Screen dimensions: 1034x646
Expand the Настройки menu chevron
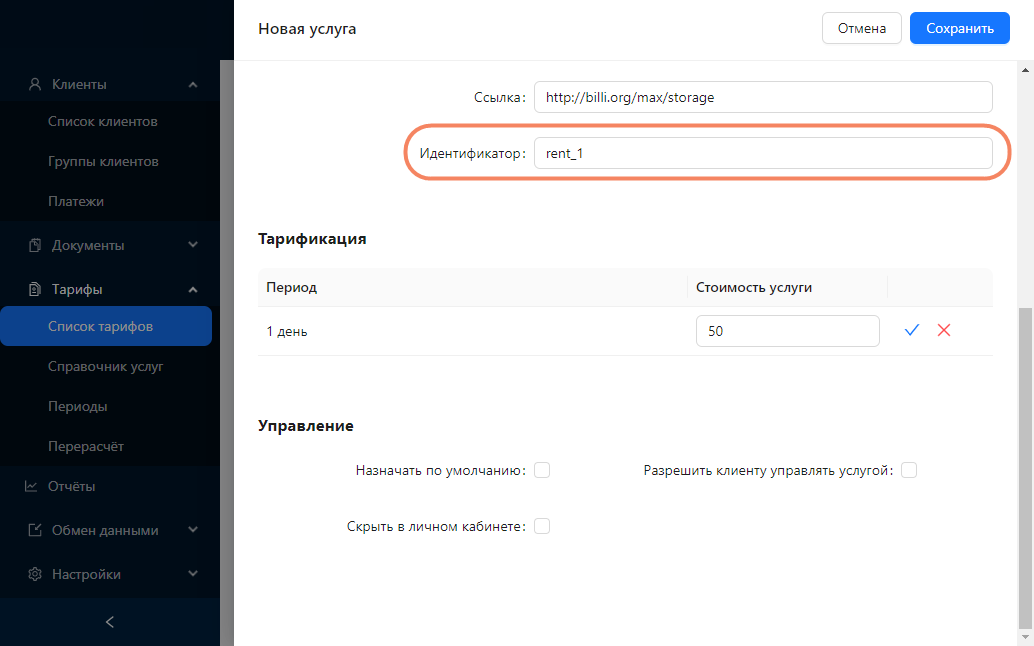[x=193, y=575]
